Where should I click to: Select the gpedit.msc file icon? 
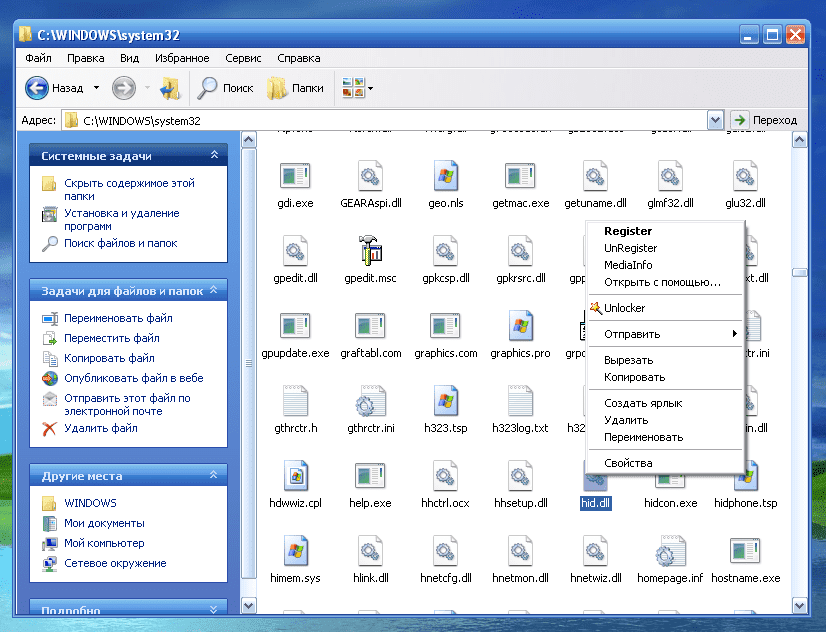point(370,251)
